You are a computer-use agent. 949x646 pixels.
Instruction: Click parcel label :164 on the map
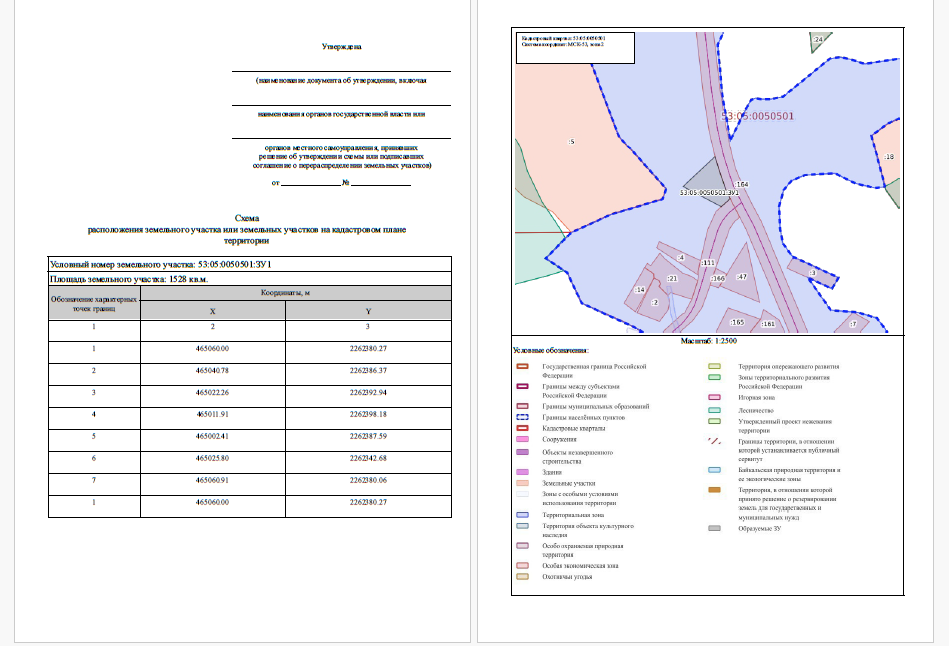click(741, 184)
